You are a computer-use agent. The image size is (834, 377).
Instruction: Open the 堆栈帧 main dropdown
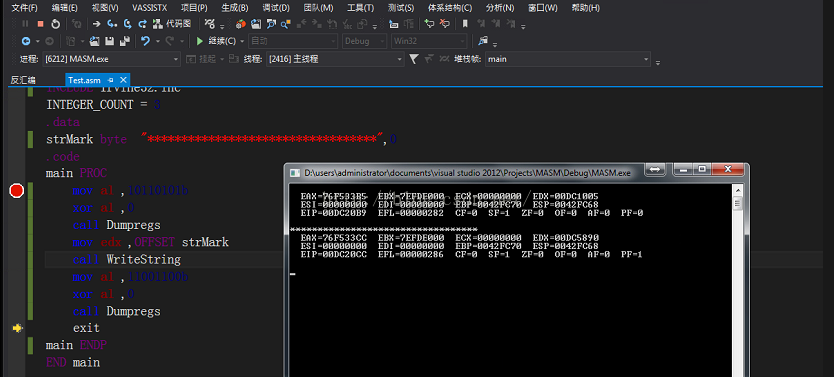pyautogui.click(x=567, y=59)
